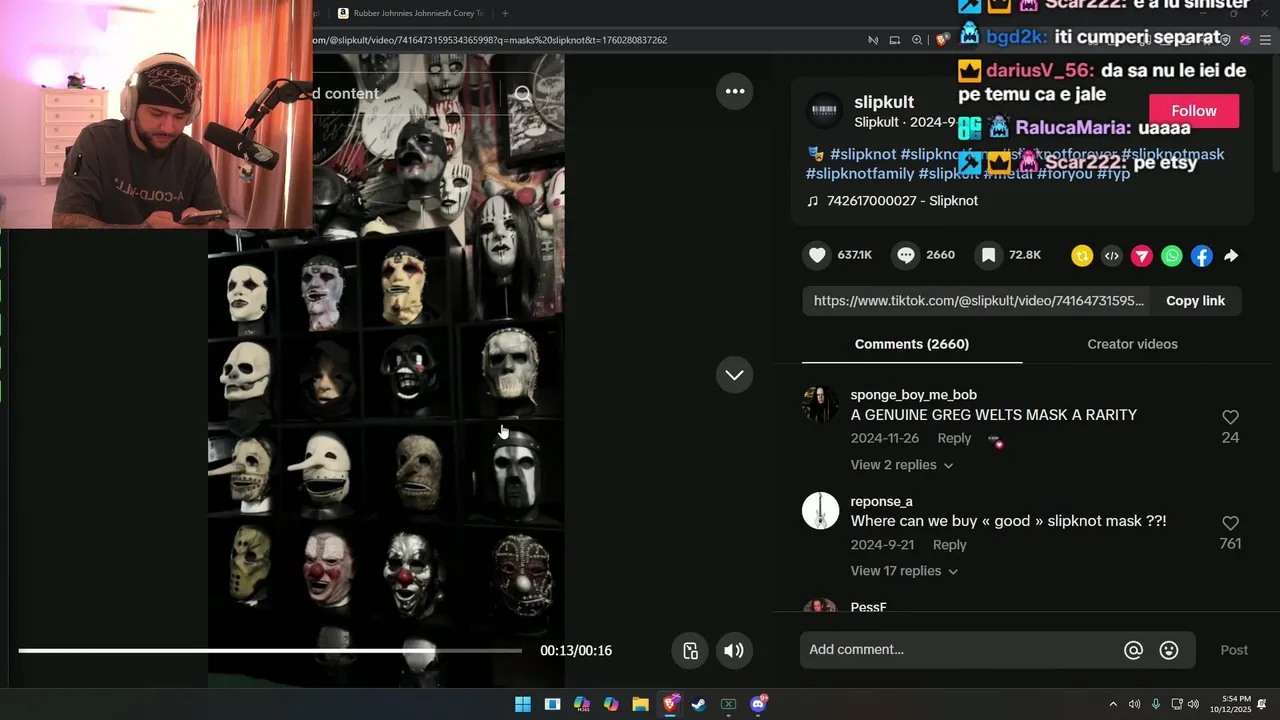Open File Explorer from taskbar
Image resolution: width=1280 pixels, height=720 pixels.
tap(640, 704)
